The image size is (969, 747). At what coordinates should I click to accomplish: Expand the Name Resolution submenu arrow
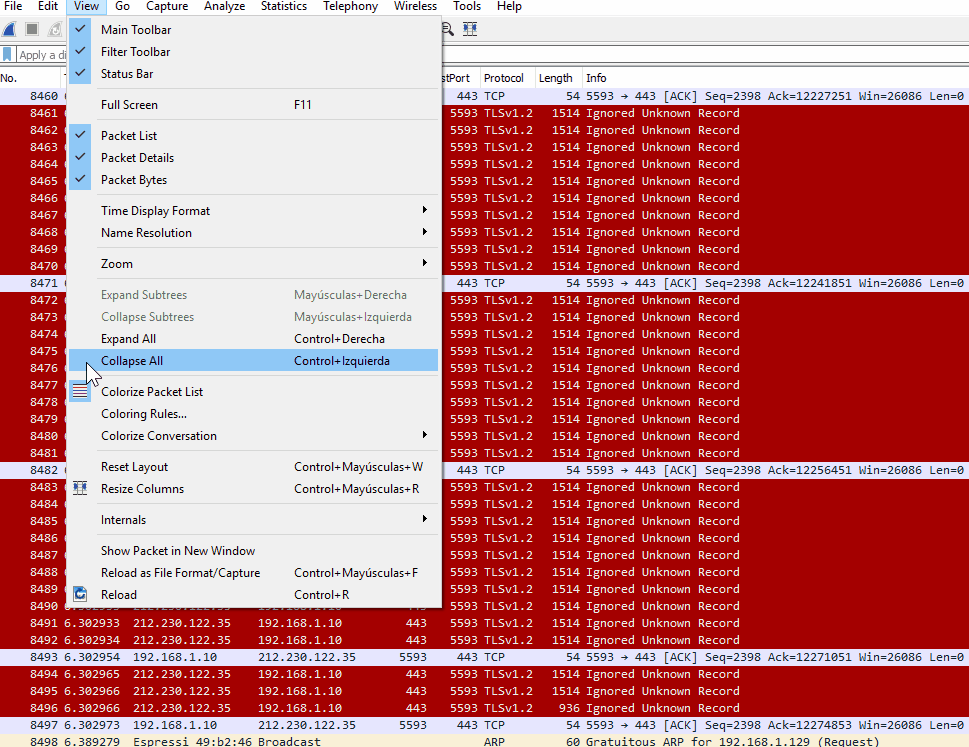(425, 232)
